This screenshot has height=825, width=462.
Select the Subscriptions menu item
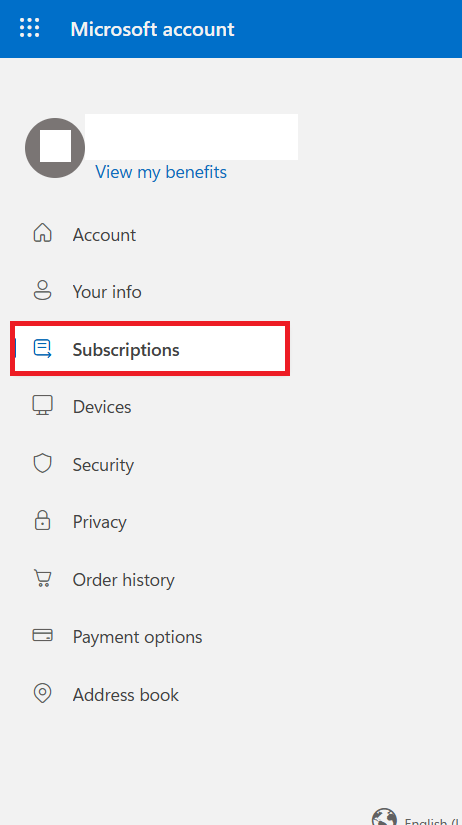click(x=150, y=349)
